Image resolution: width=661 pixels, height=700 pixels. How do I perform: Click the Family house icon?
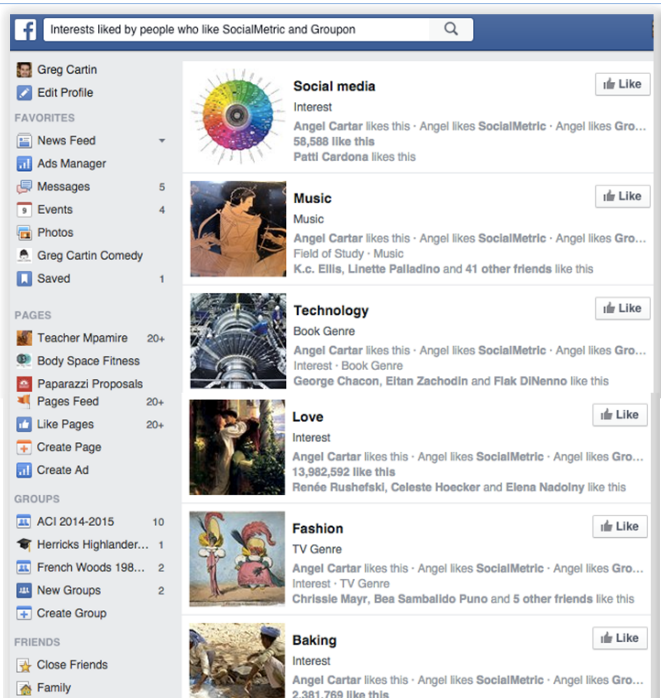coord(24,688)
